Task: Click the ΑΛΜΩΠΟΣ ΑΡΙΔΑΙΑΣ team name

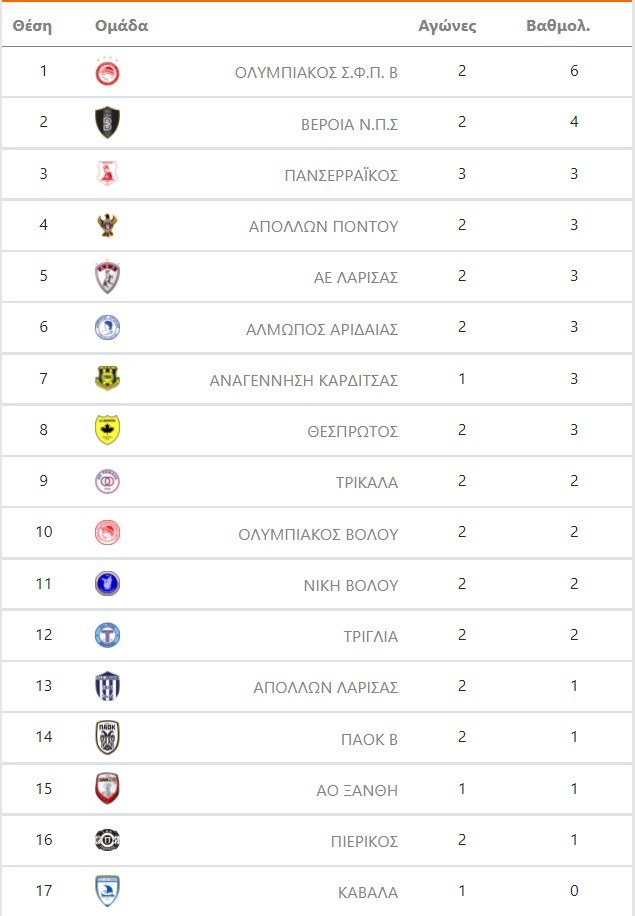Action: [322, 328]
